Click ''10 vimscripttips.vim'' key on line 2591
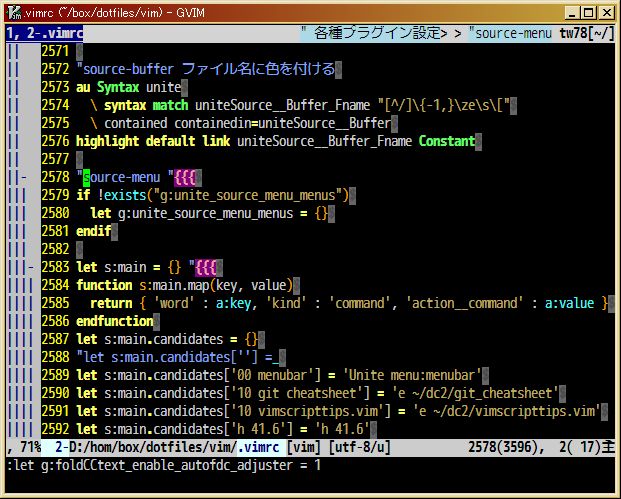621x499 pixels. 307,411
